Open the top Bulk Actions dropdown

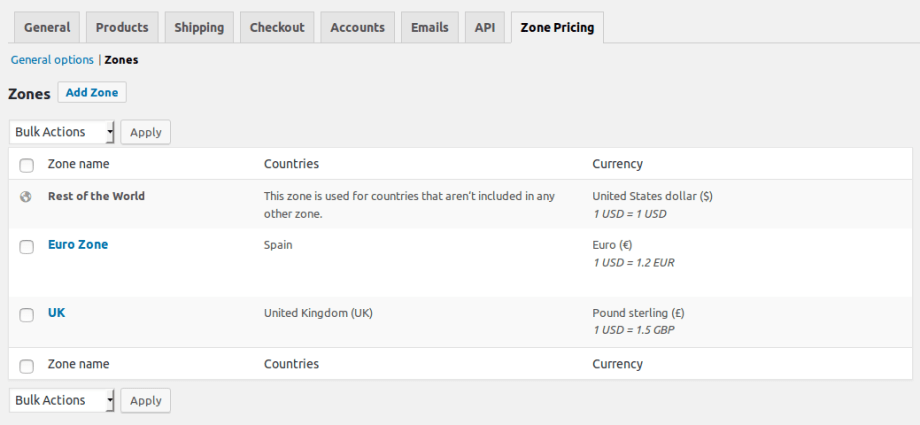(x=62, y=132)
